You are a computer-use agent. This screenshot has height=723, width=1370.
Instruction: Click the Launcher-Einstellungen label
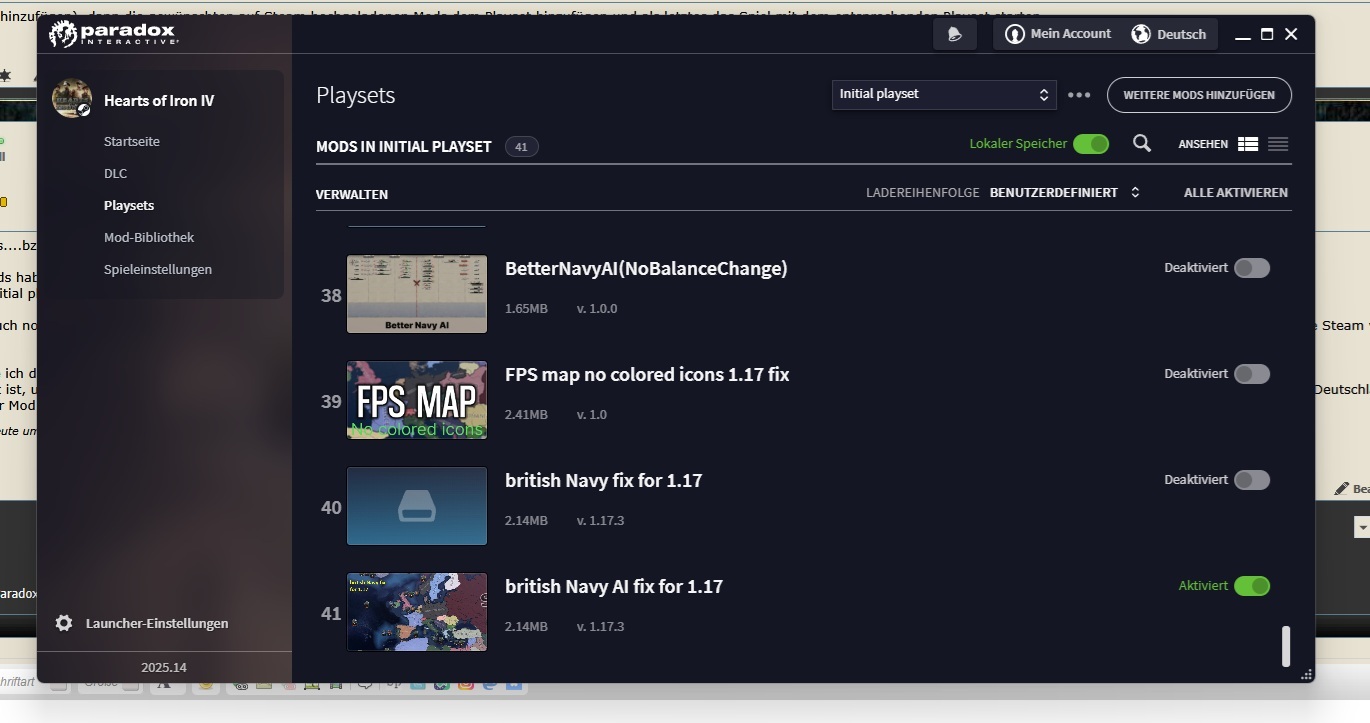point(157,623)
